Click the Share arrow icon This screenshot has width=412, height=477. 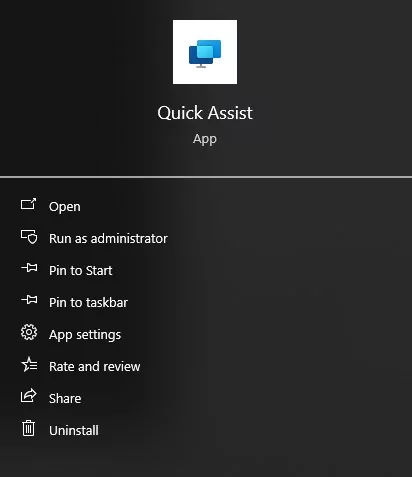pos(29,396)
